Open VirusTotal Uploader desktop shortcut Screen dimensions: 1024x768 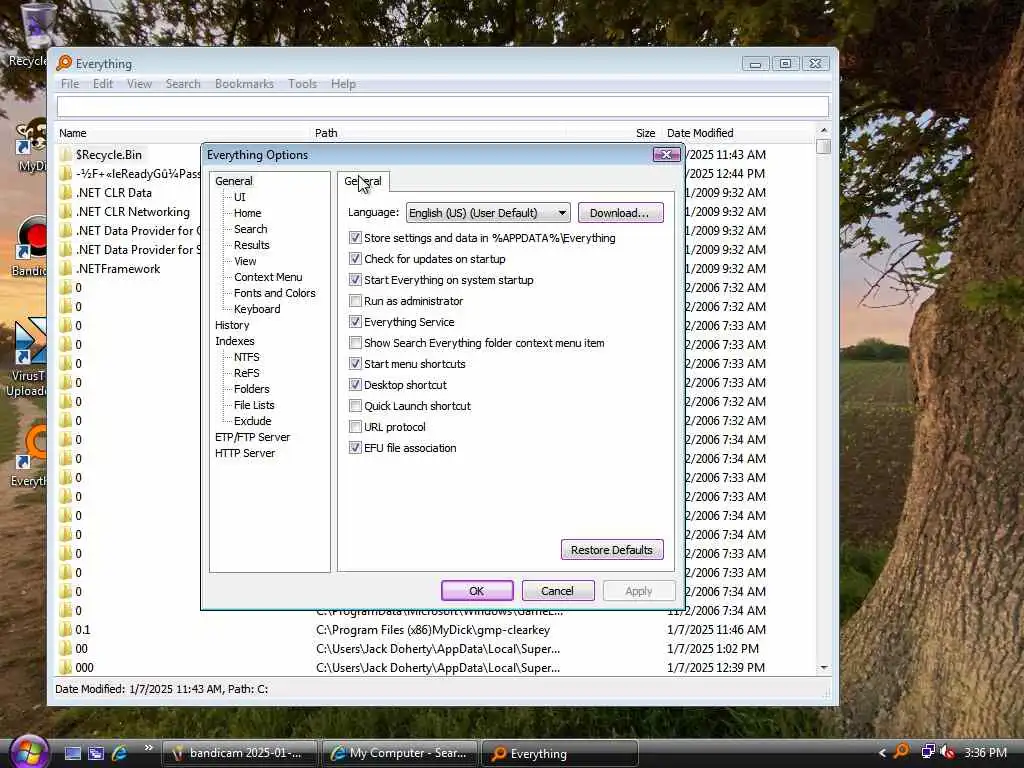tap(27, 357)
